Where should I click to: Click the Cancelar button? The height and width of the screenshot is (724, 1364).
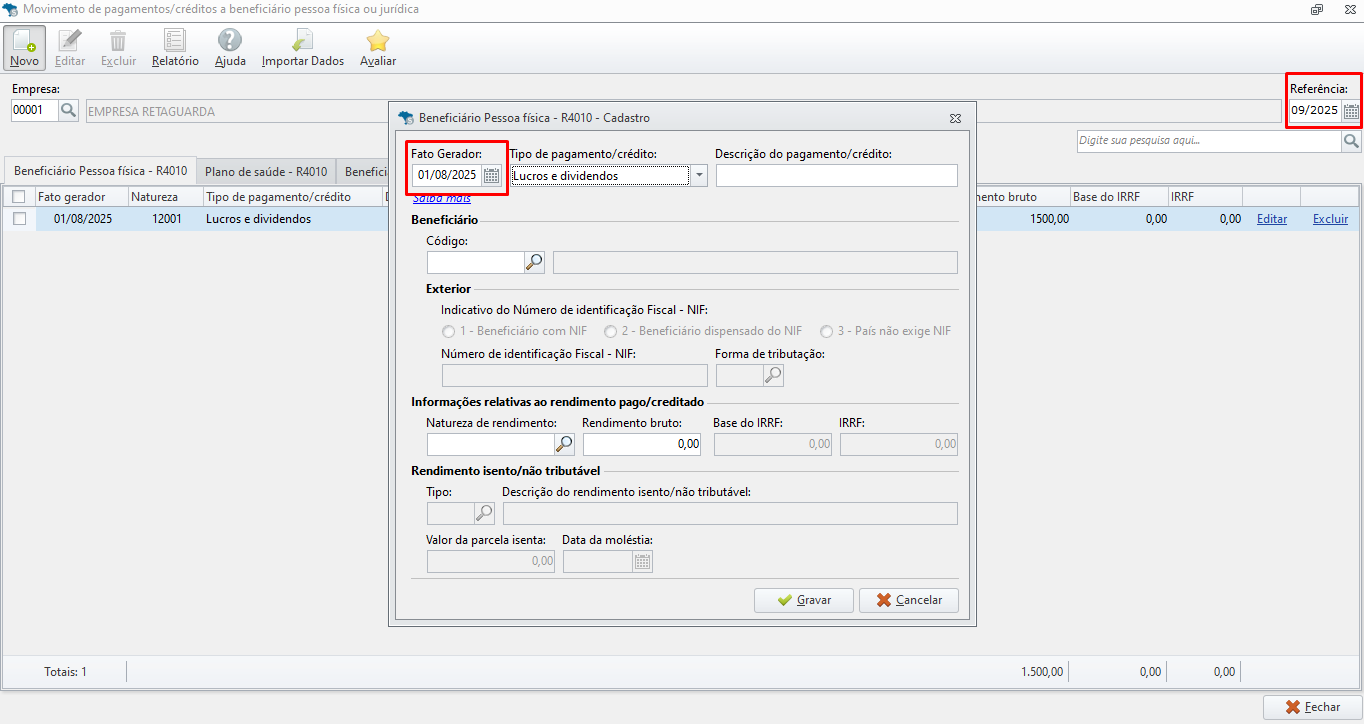click(x=908, y=600)
